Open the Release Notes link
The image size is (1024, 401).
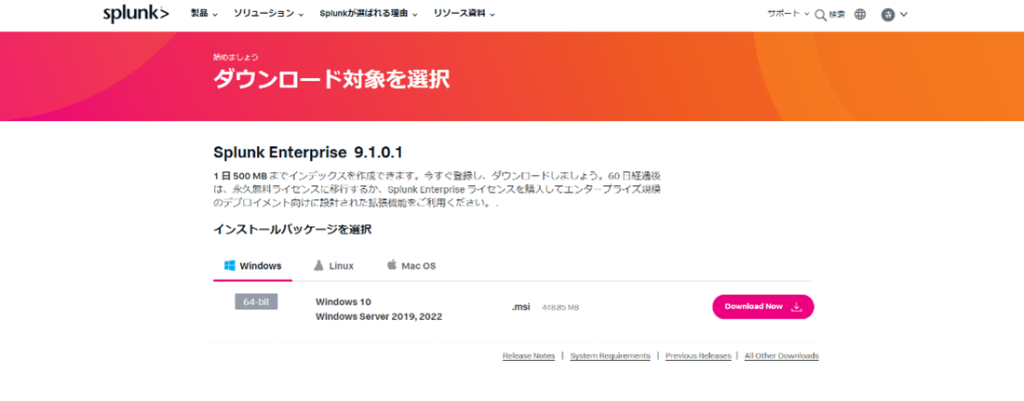coord(528,356)
